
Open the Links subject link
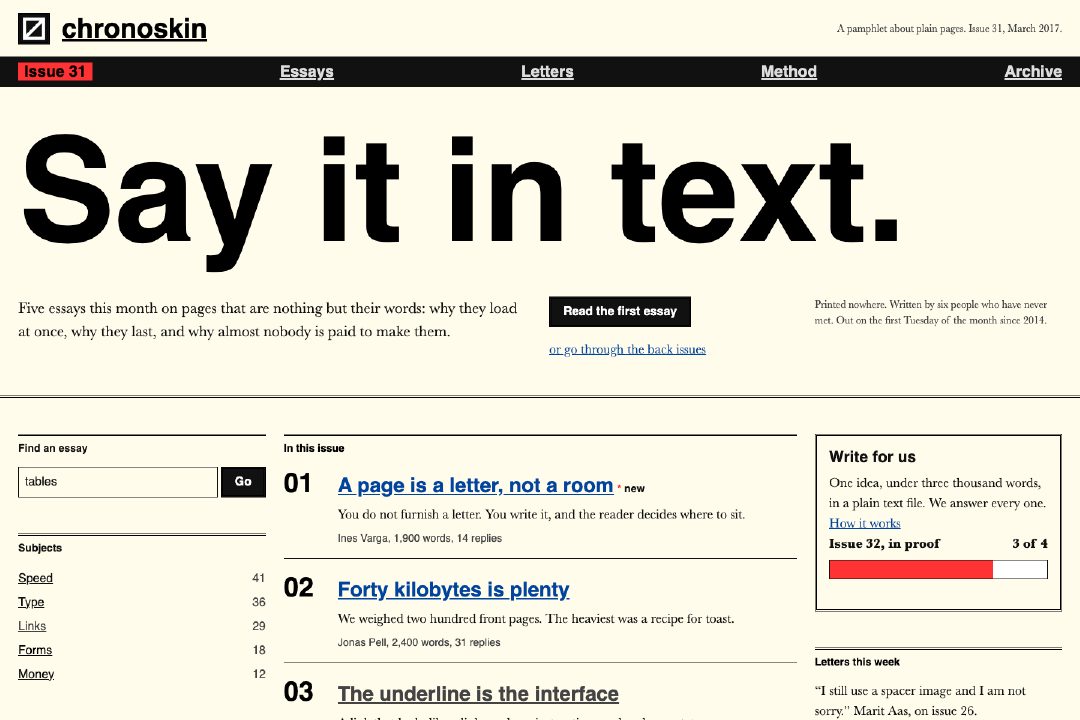click(x=32, y=626)
